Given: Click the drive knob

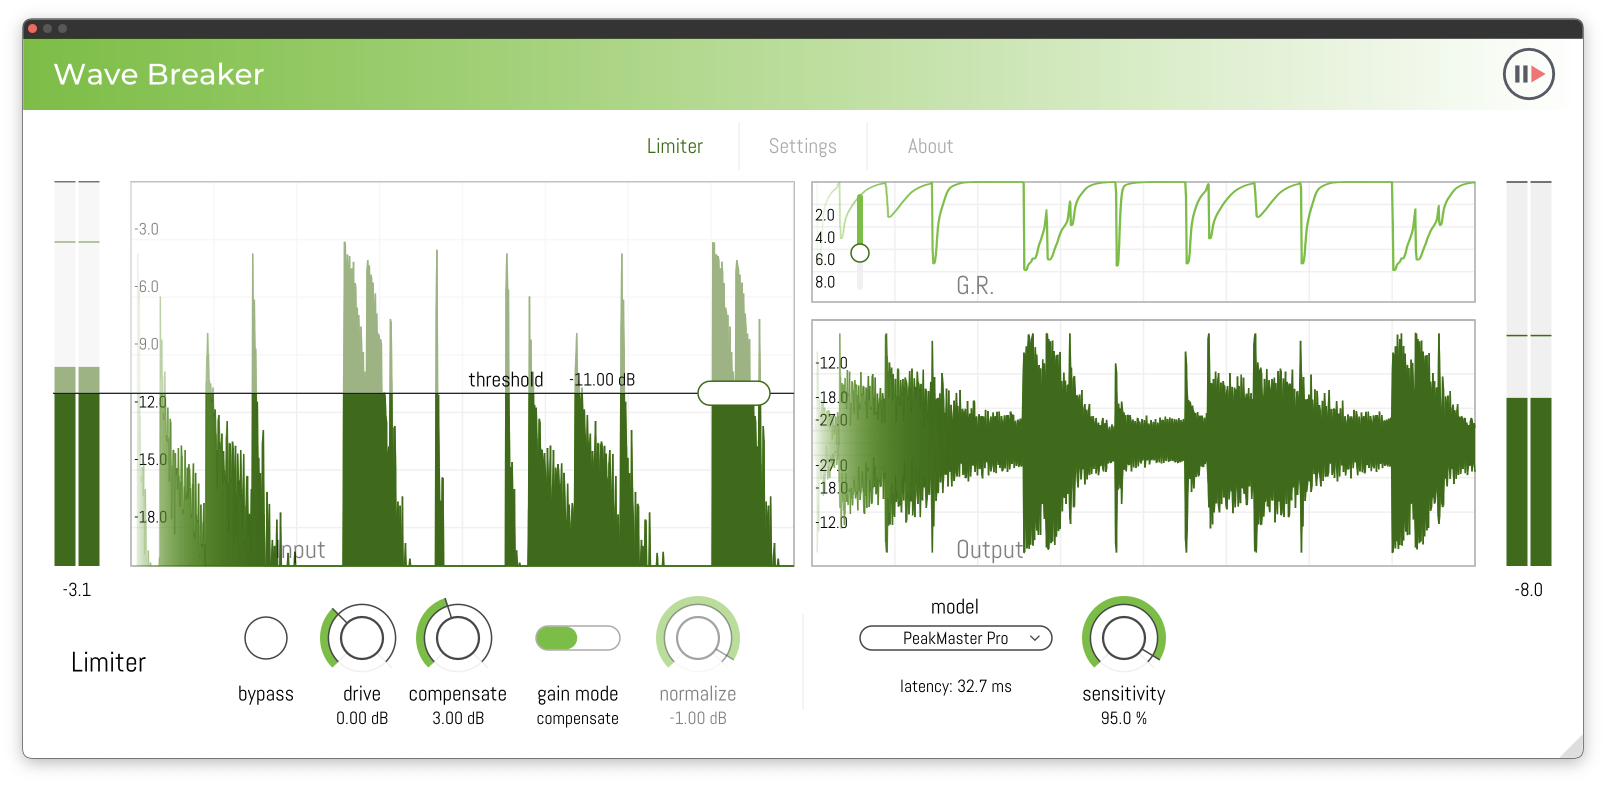Looking at the screenshot, I should pyautogui.click(x=361, y=638).
